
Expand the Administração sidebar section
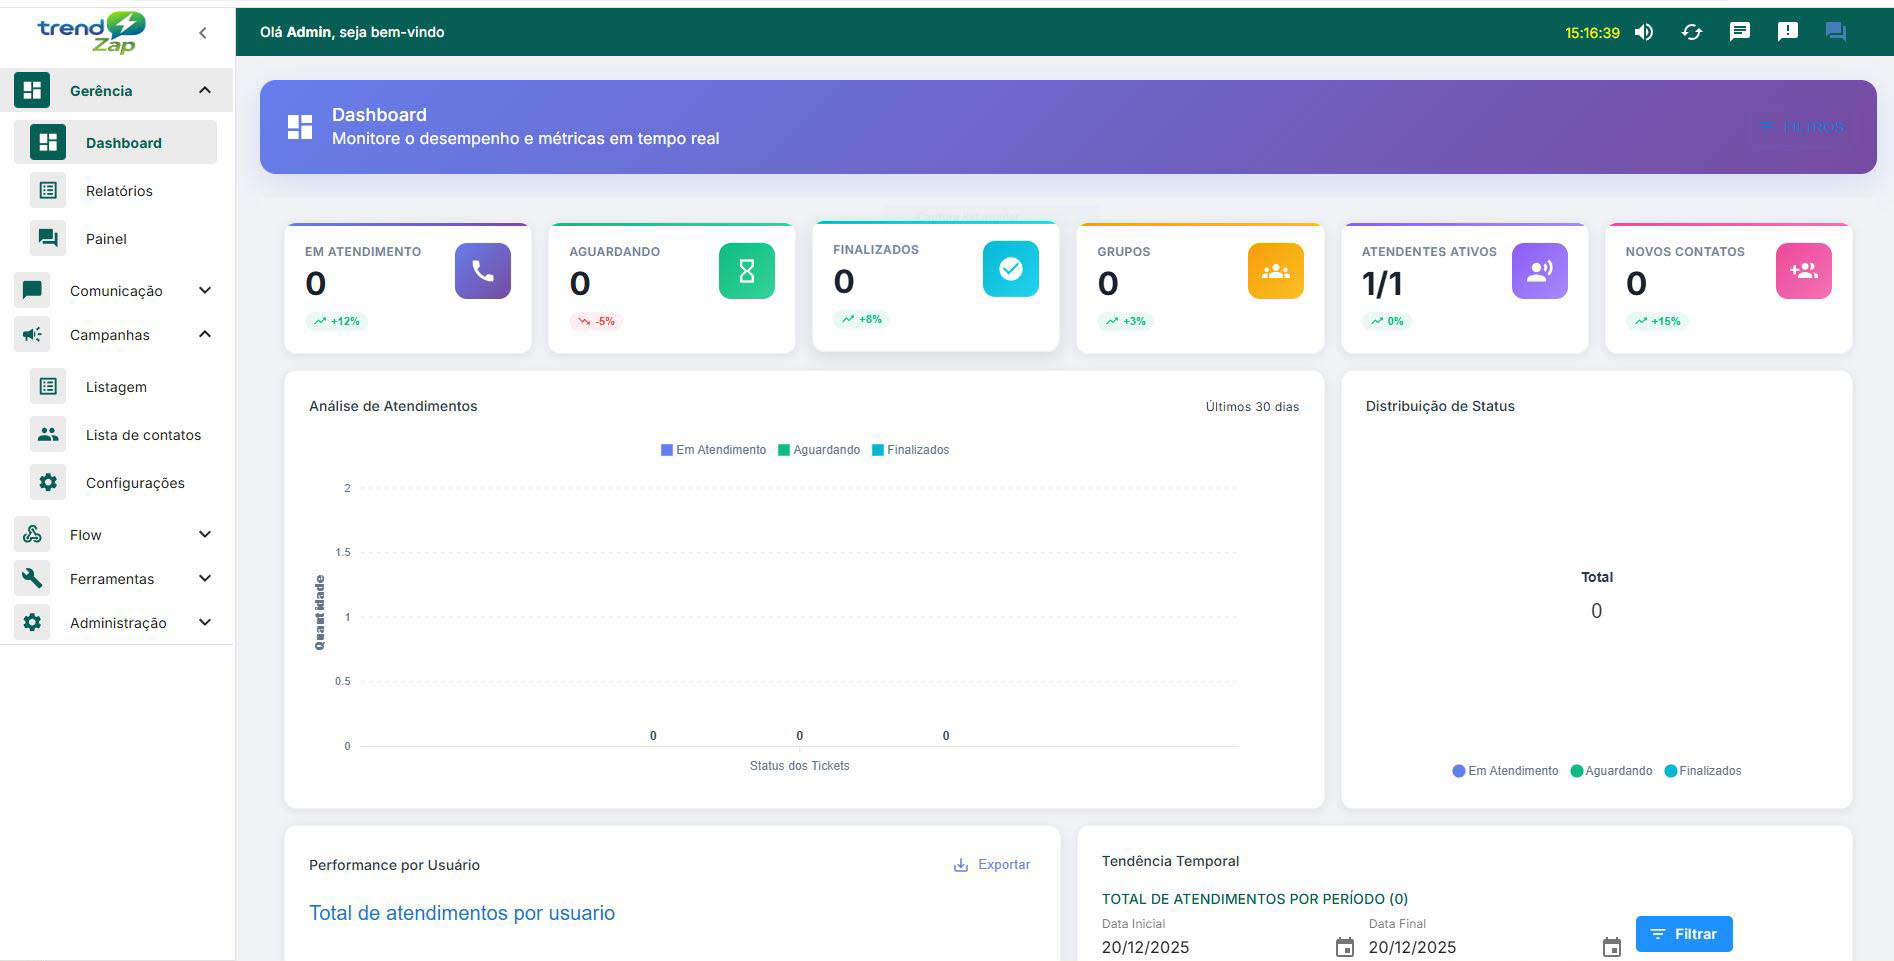(117, 622)
